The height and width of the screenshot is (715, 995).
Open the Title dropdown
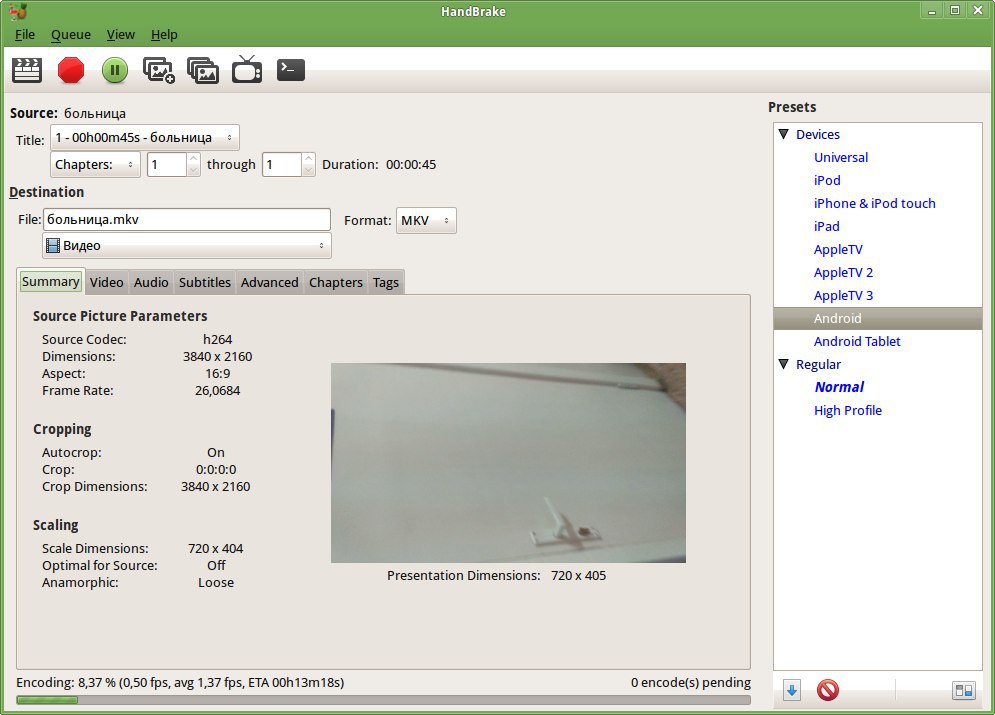click(x=145, y=138)
